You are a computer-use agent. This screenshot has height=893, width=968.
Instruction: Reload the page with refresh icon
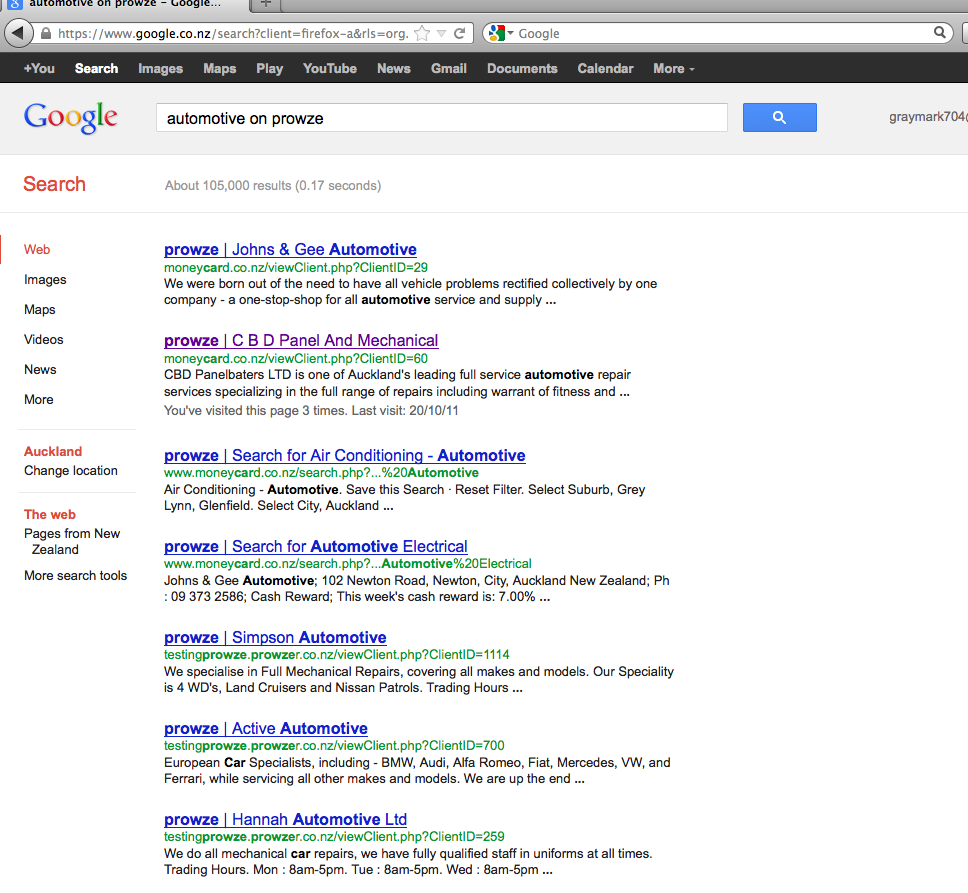click(459, 33)
